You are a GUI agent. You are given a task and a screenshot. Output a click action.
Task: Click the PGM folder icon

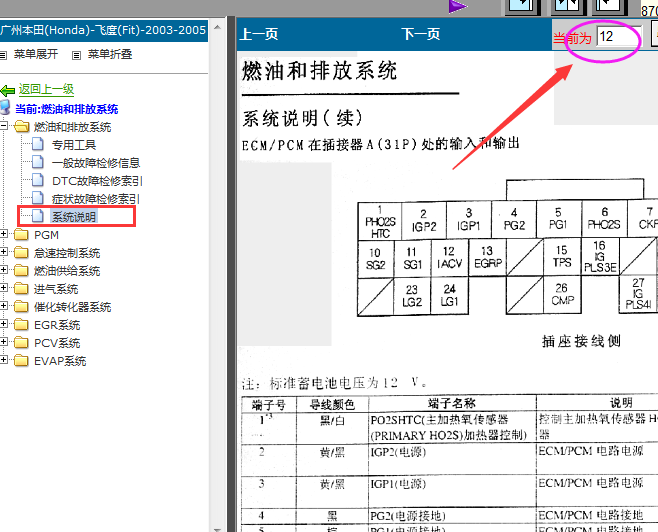(21, 234)
